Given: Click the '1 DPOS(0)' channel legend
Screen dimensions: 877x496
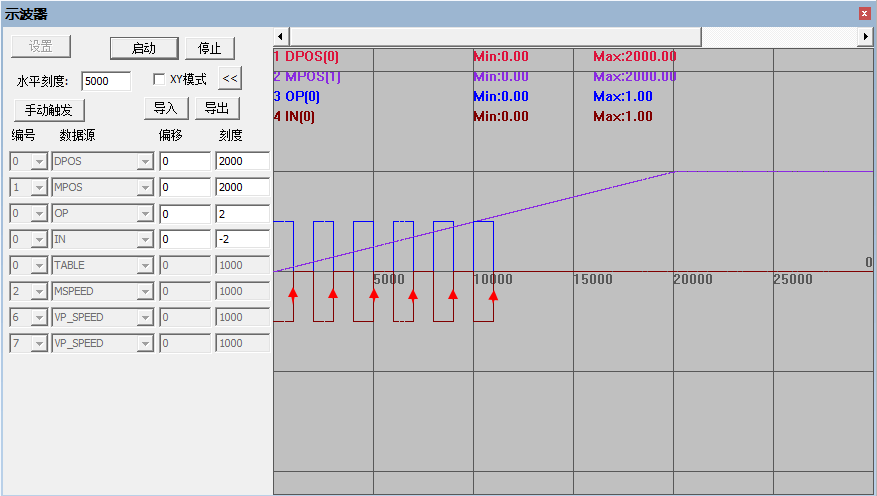Looking at the screenshot, I should (x=307, y=56).
